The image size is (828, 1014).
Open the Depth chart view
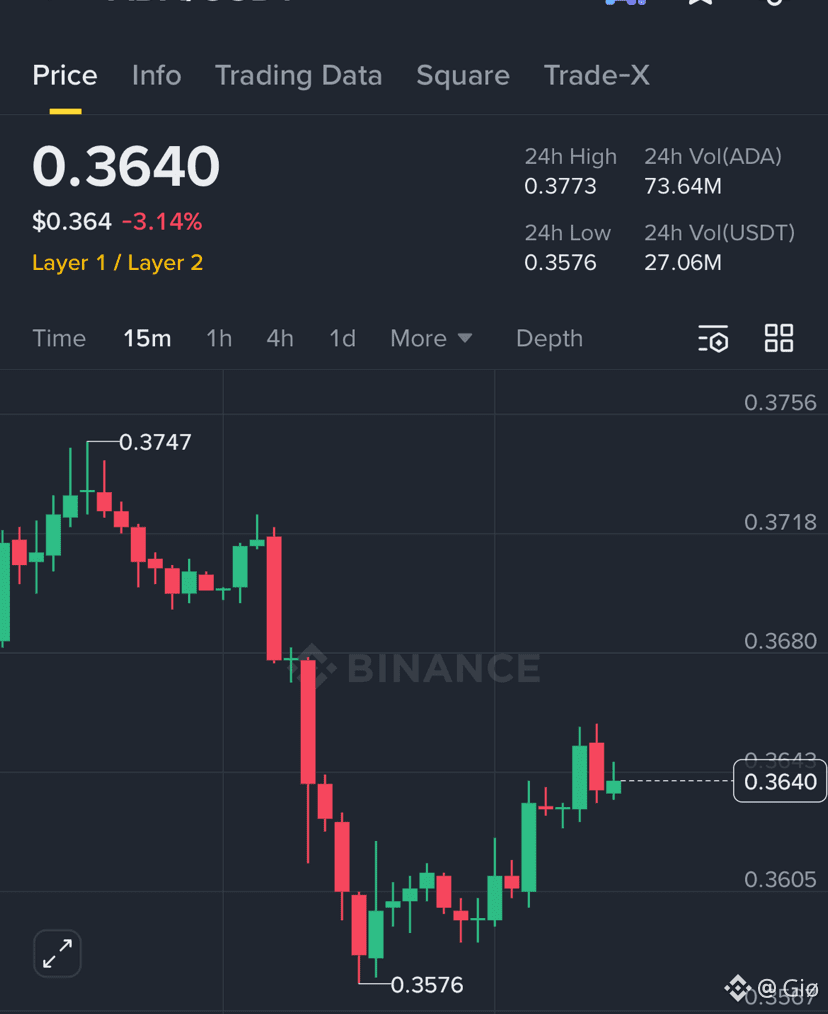pos(550,338)
